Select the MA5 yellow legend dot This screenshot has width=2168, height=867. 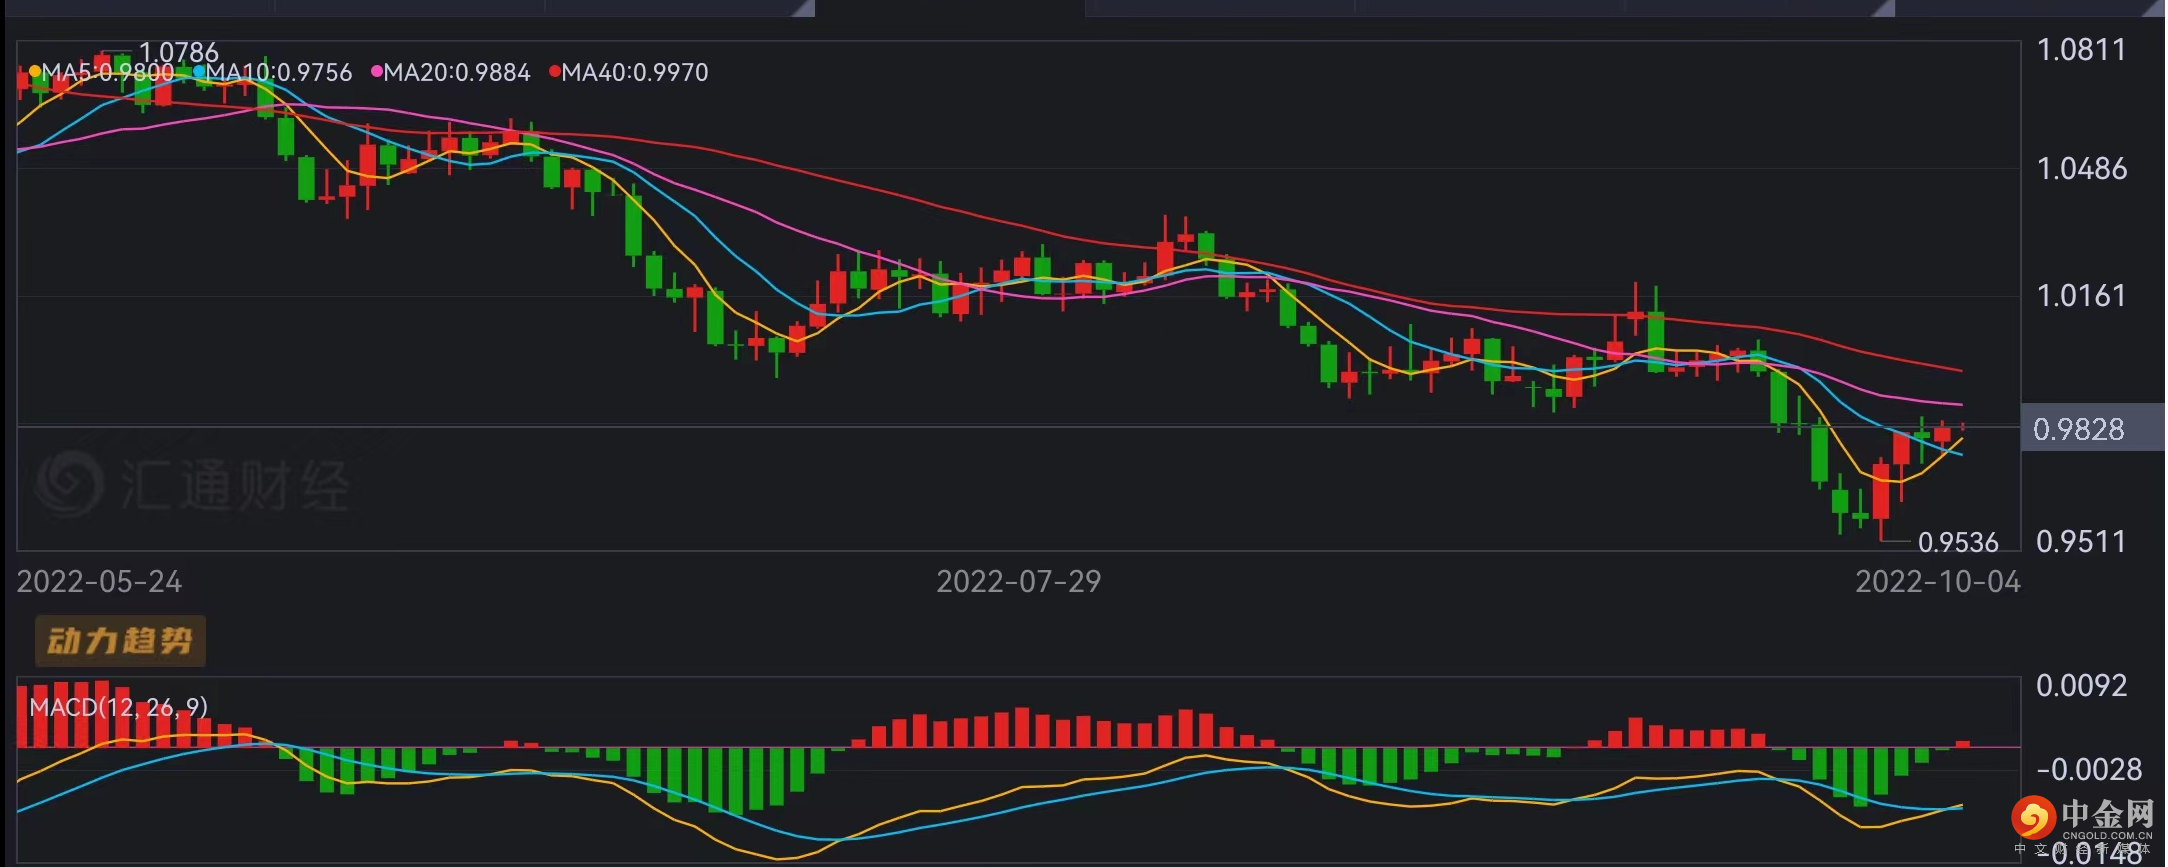point(35,72)
